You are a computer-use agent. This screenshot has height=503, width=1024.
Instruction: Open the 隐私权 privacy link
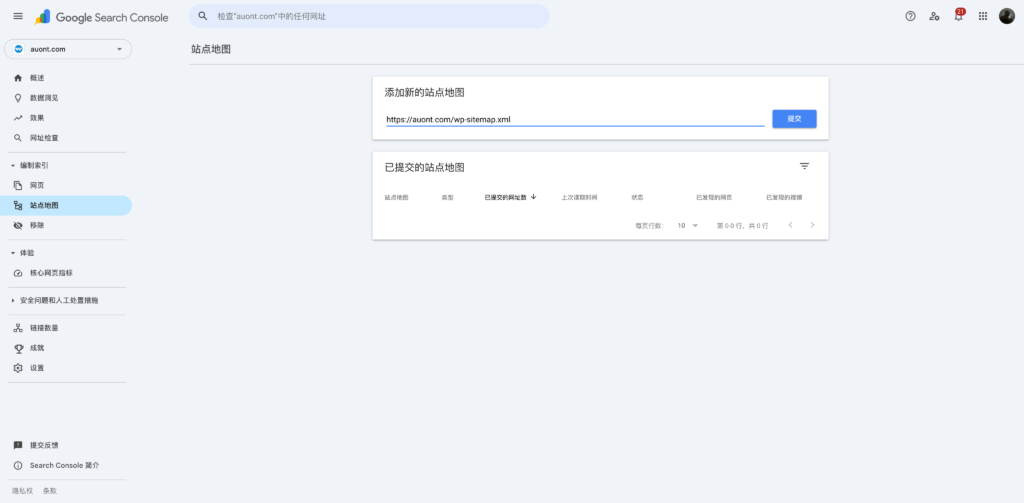(21, 491)
